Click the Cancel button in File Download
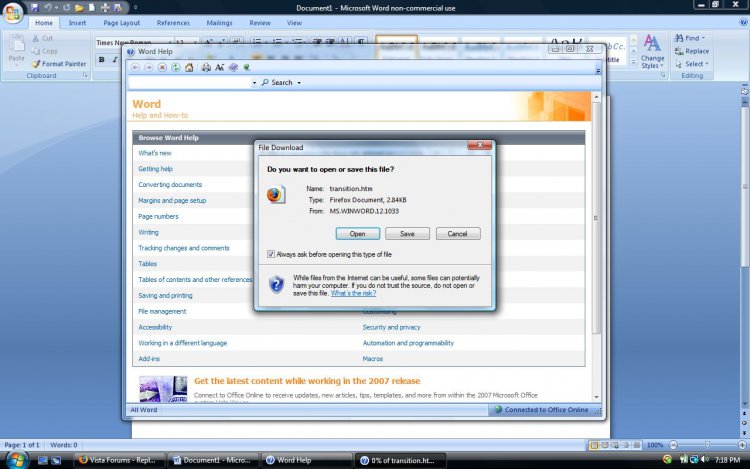This screenshot has height=469, width=750. coord(458,234)
